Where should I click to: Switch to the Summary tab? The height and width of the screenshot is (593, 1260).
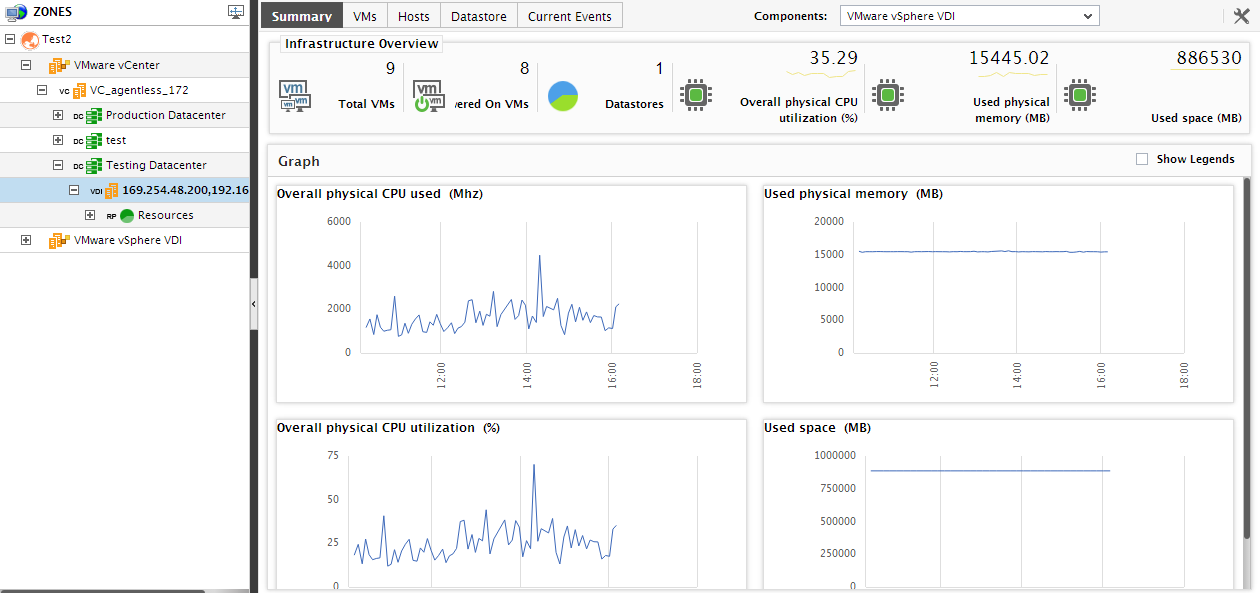click(301, 16)
